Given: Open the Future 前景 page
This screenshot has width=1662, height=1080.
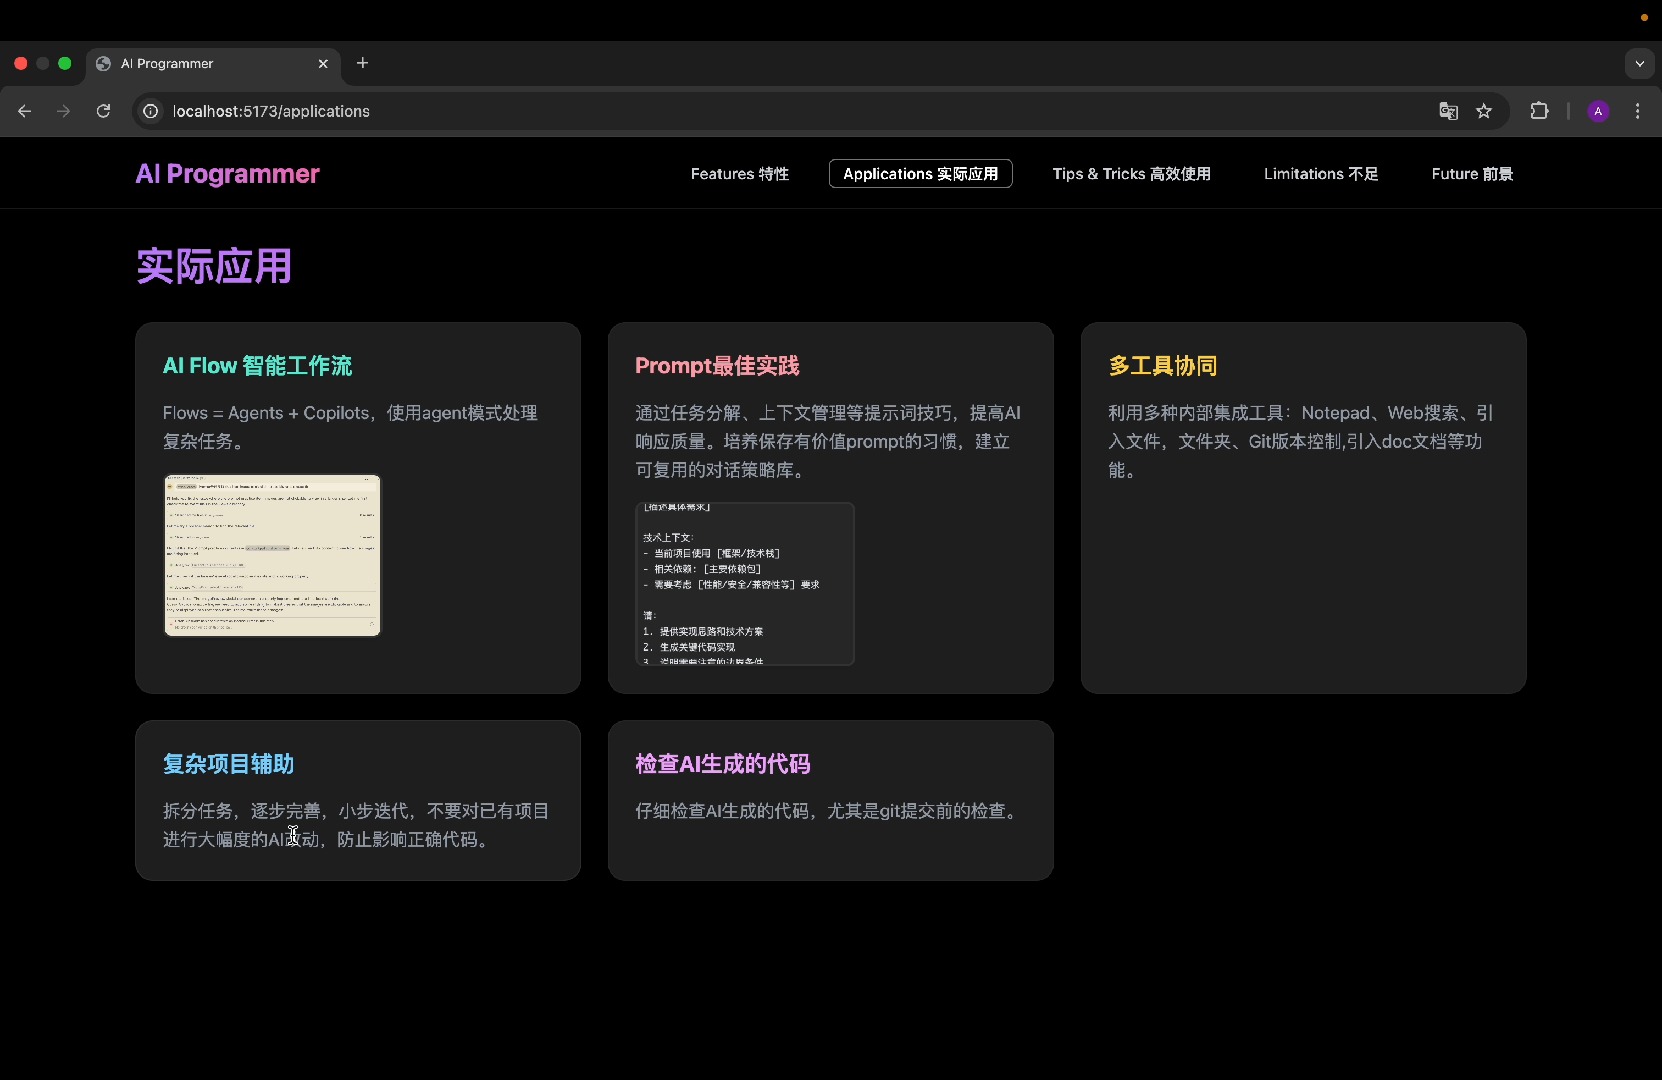Looking at the screenshot, I should point(1472,173).
